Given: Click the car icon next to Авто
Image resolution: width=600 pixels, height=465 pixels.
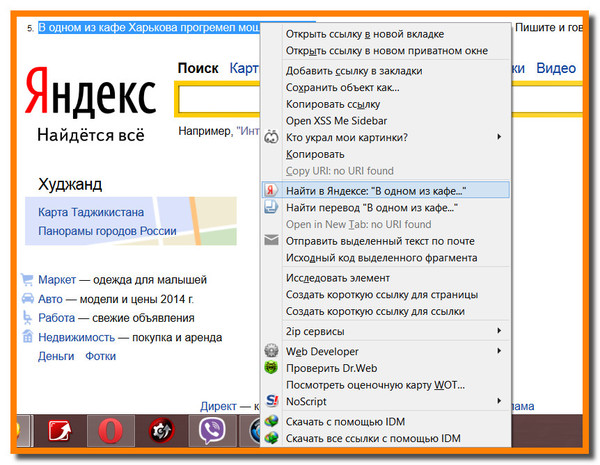Looking at the screenshot, I should coord(27,298).
